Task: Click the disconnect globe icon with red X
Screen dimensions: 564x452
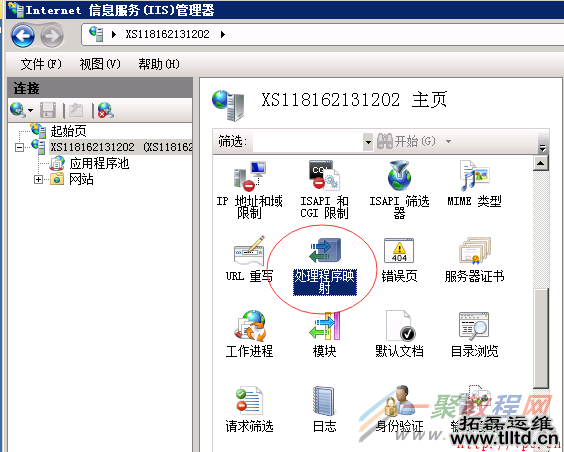Action: 106,110
